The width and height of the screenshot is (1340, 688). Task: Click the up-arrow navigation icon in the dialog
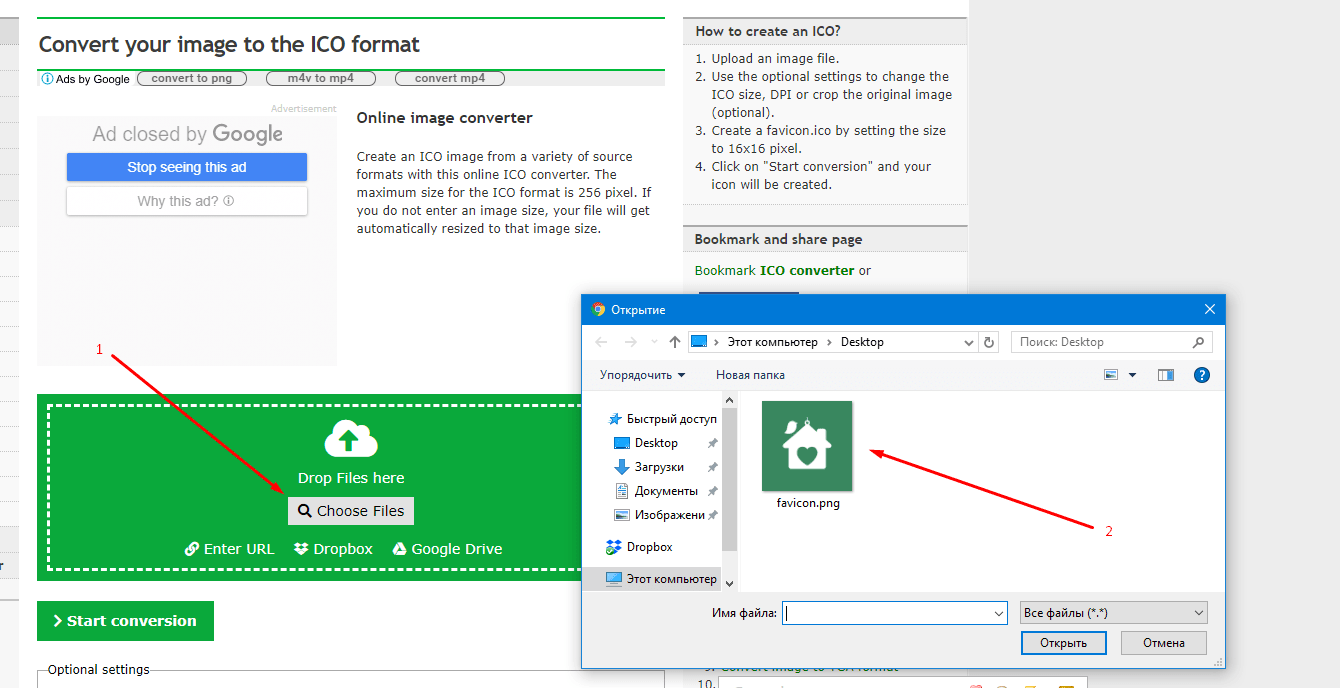676,341
